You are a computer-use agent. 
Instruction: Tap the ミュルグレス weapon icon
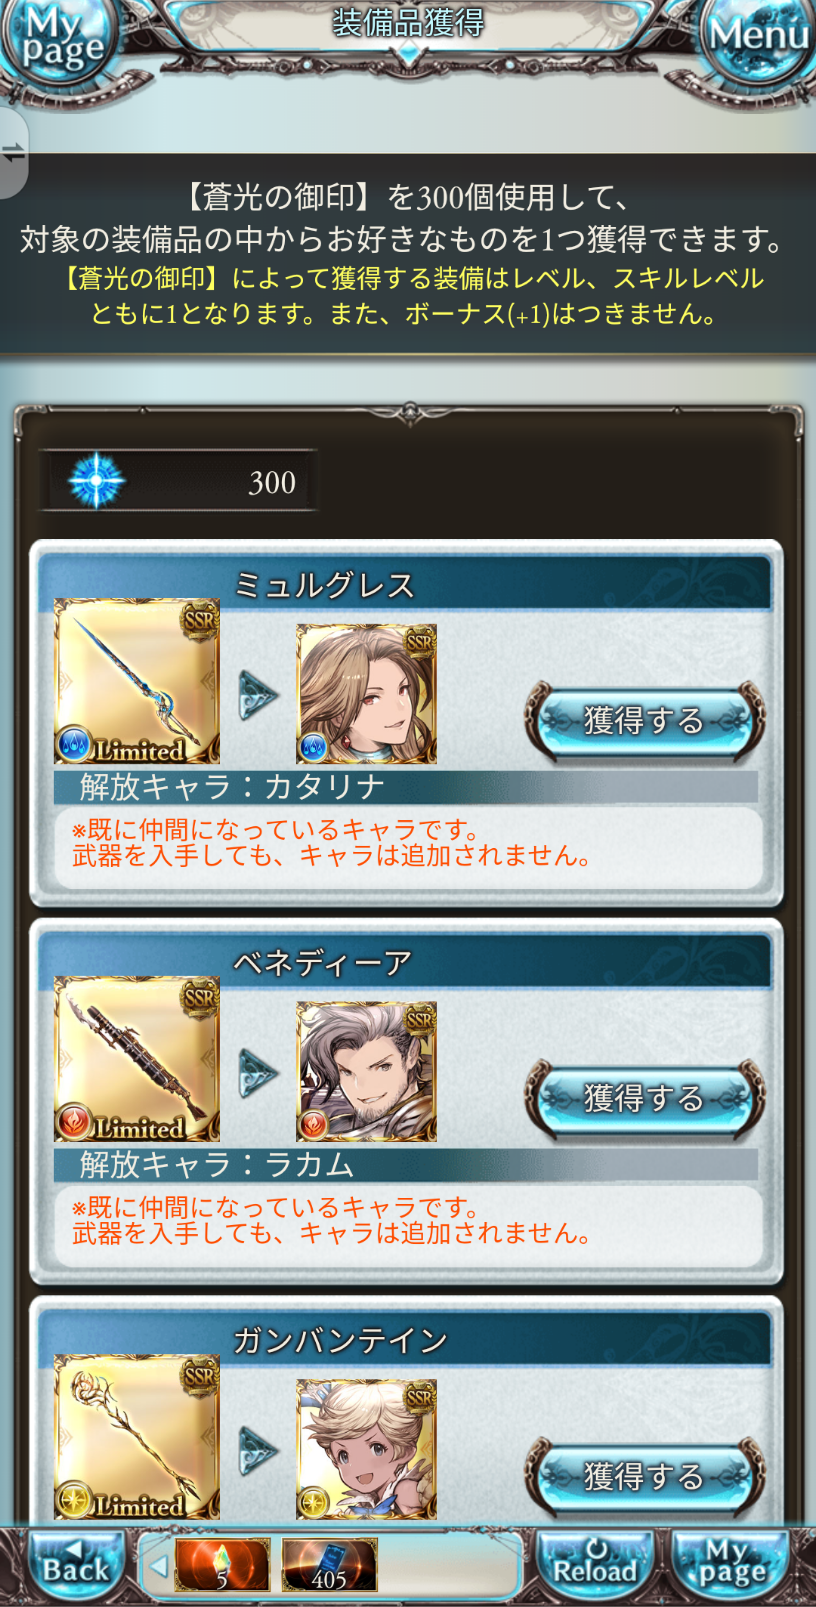click(136, 681)
